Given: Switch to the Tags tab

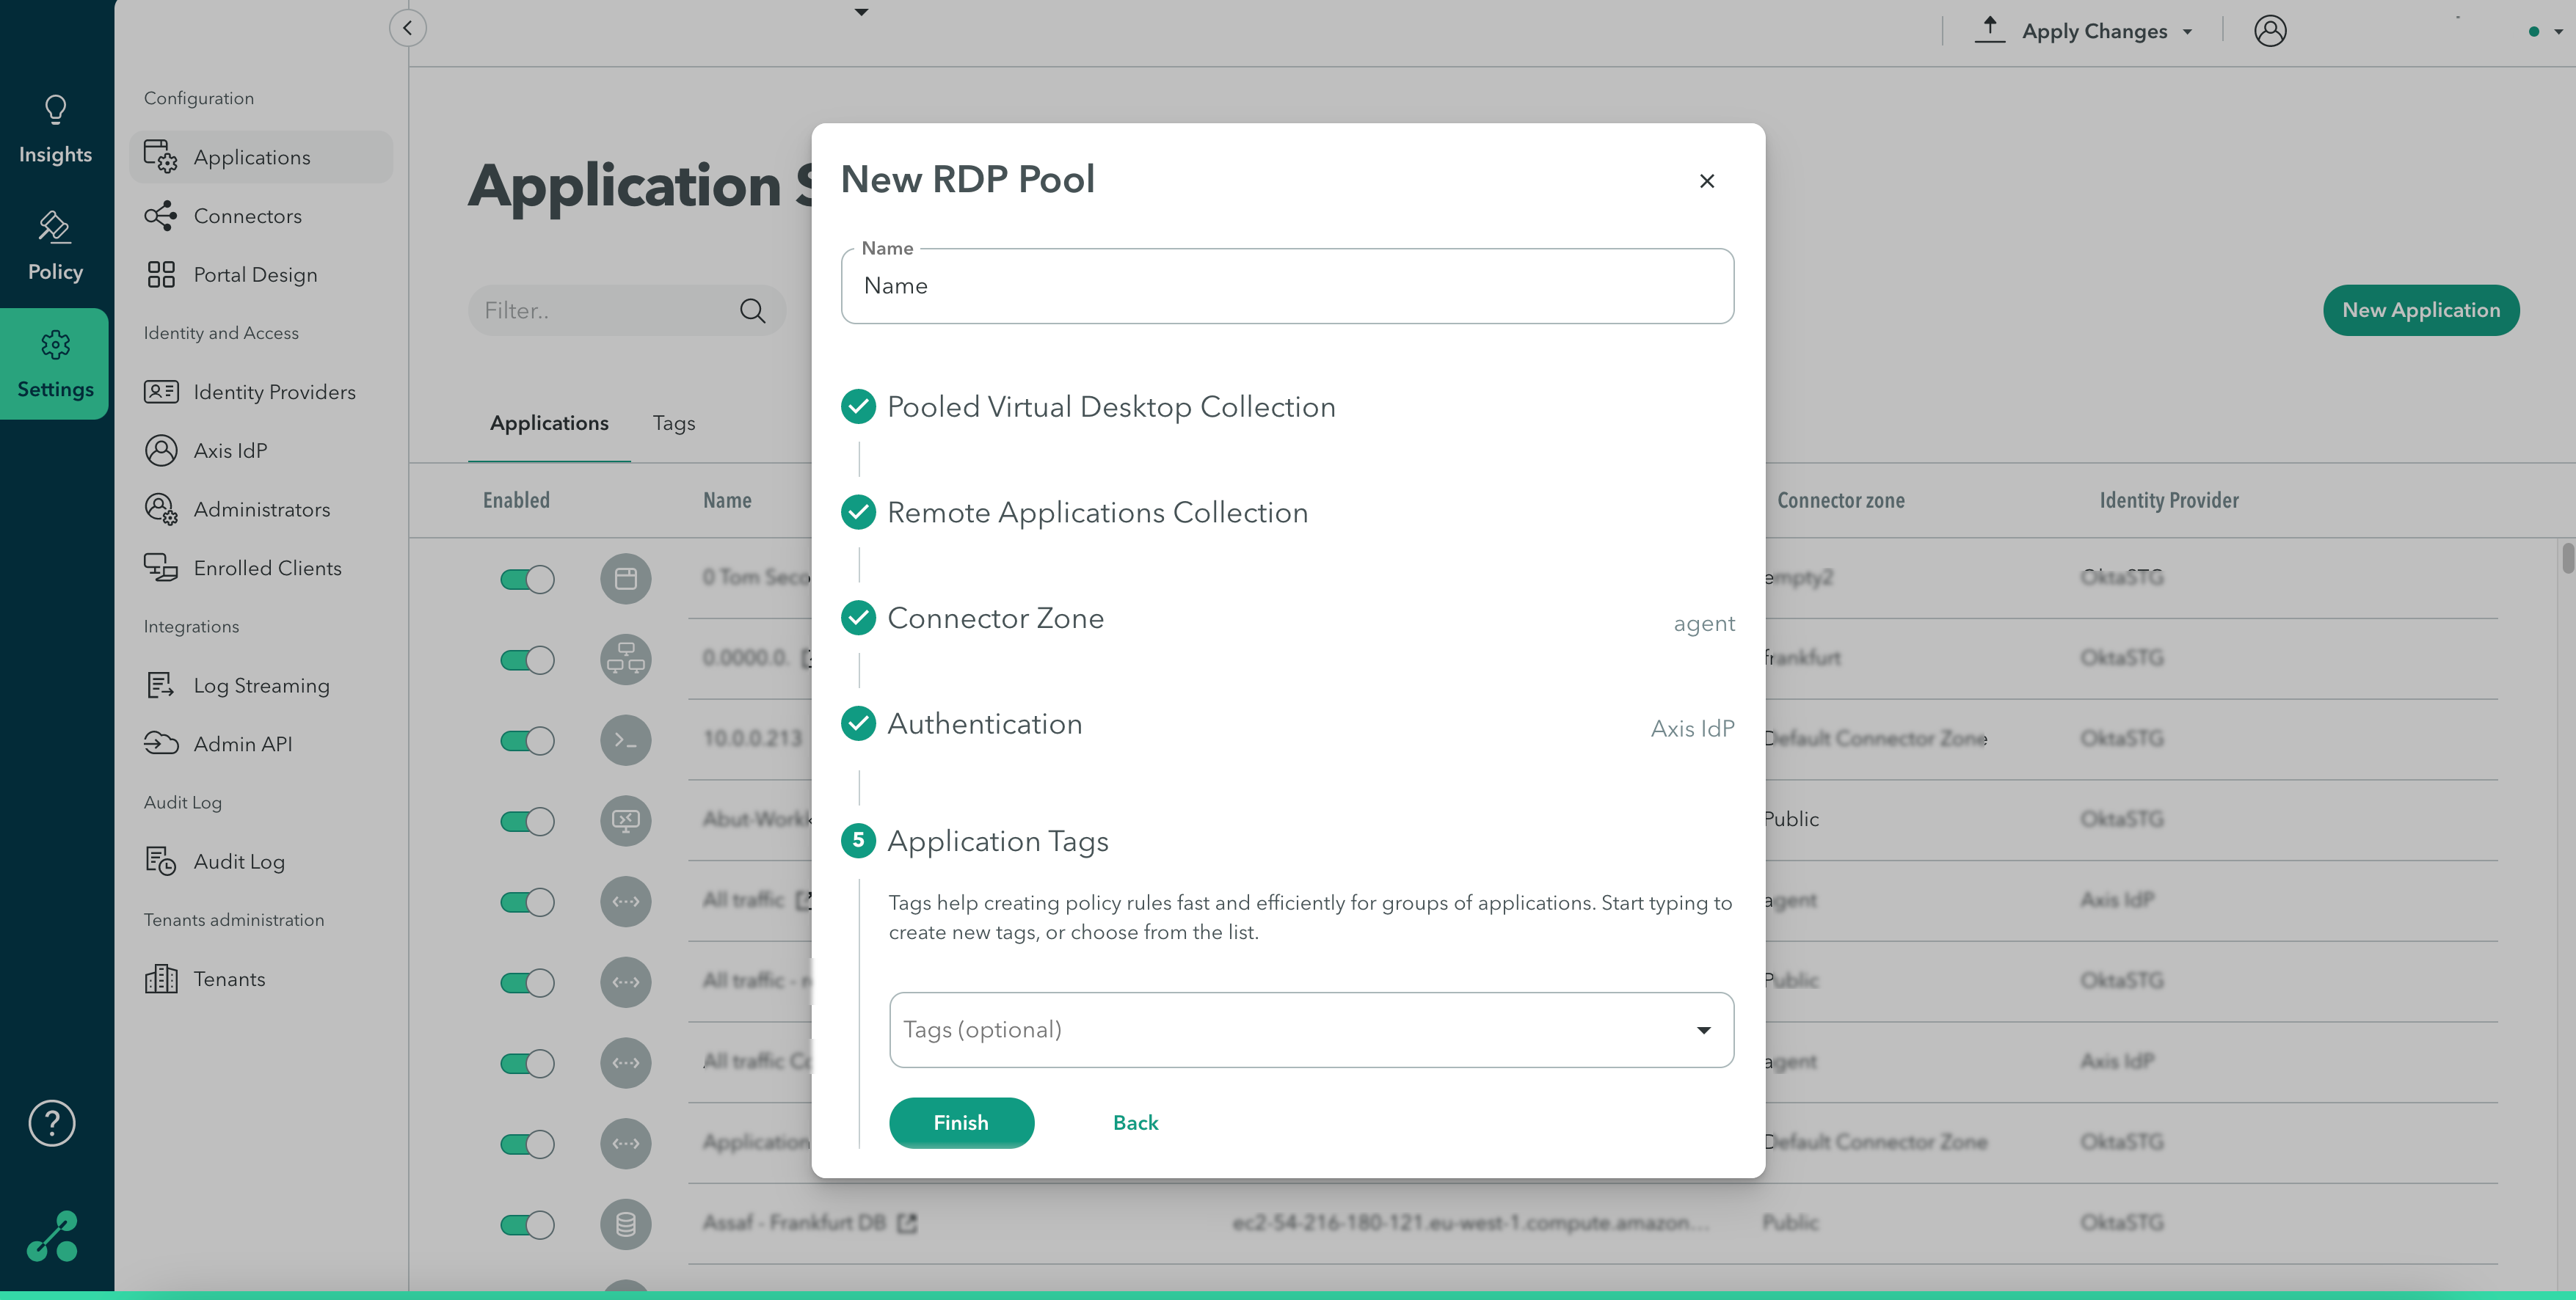Looking at the screenshot, I should tap(673, 423).
